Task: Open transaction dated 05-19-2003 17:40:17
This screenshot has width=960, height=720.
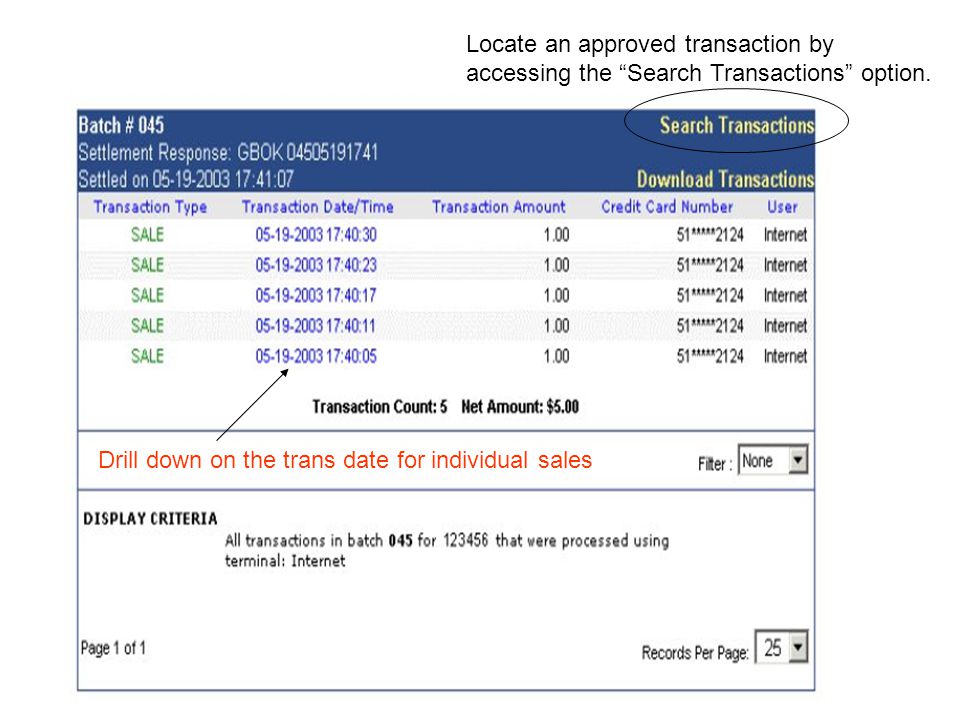Action: point(316,296)
